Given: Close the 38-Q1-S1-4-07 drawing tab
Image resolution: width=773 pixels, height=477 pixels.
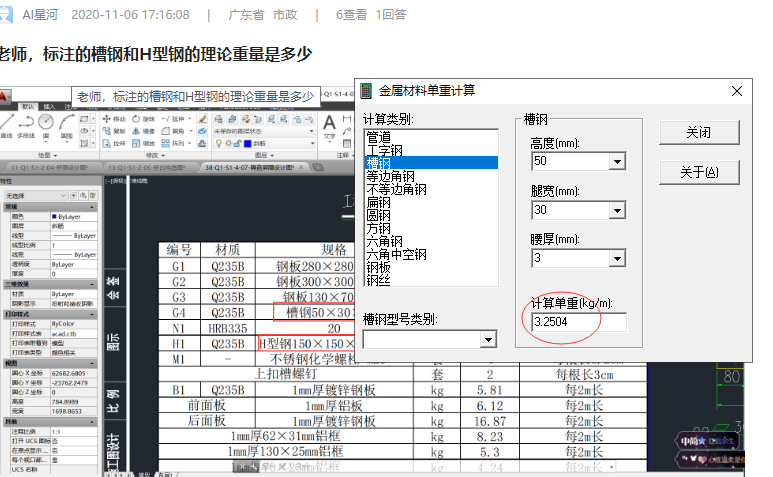Looking at the screenshot, I should (301, 167).
